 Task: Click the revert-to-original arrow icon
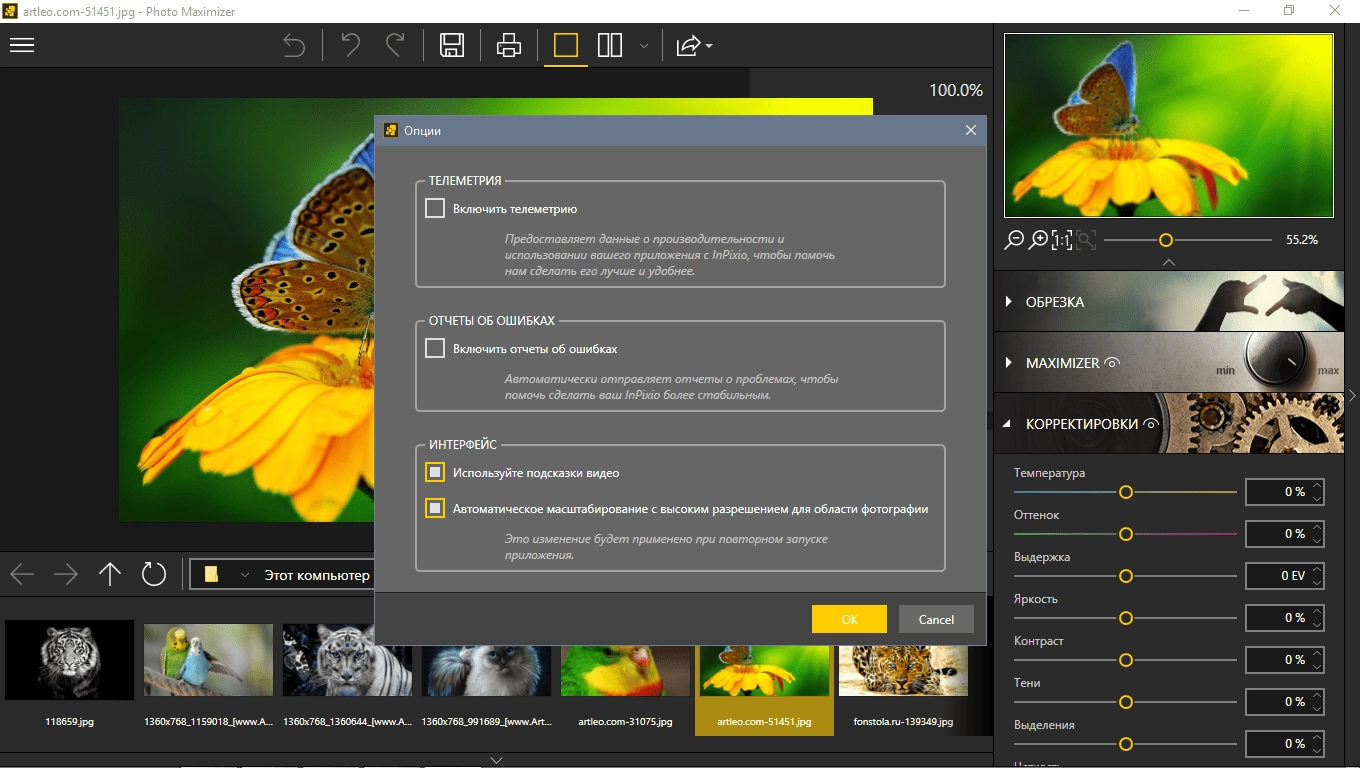pyautogui.click(x=294, y=45)
